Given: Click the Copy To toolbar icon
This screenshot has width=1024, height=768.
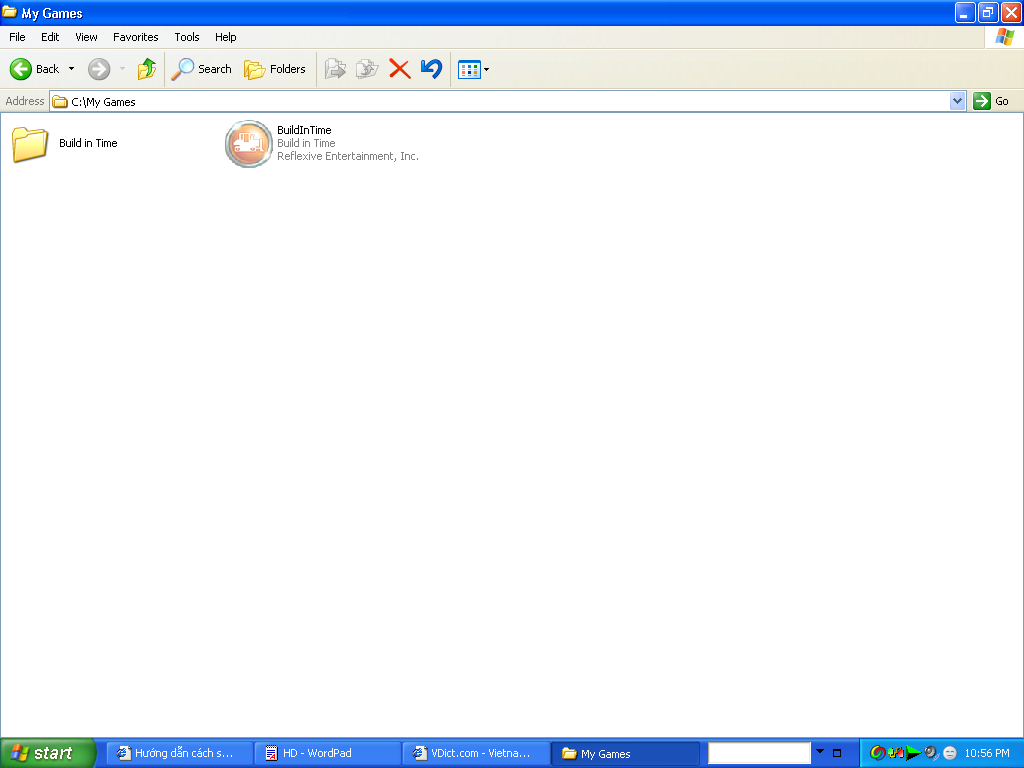Looking at the screenshot, I should pos(367,69).
